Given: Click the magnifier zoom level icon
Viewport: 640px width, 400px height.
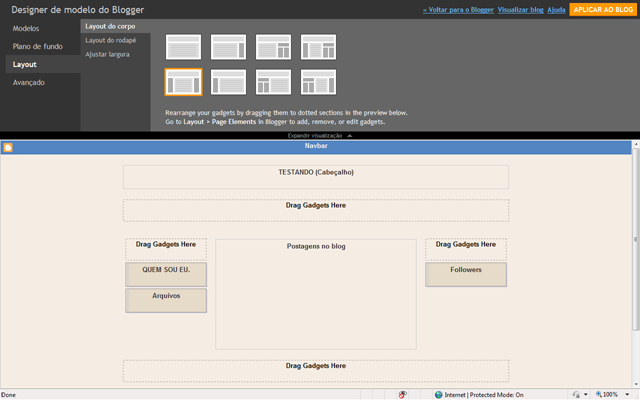Looking at the screenshot, I should click(x=599, y=394).
